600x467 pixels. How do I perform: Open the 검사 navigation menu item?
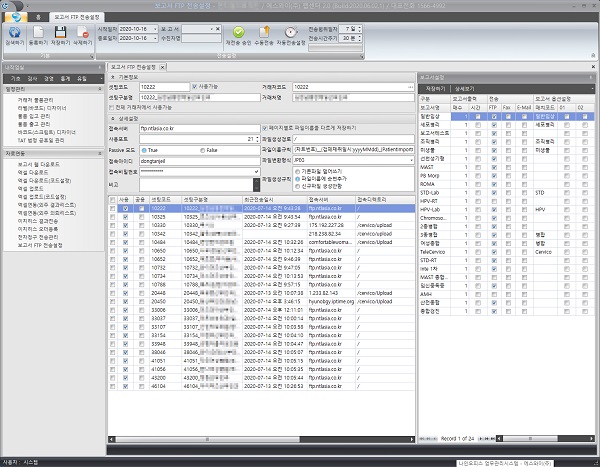click(32, 79)
